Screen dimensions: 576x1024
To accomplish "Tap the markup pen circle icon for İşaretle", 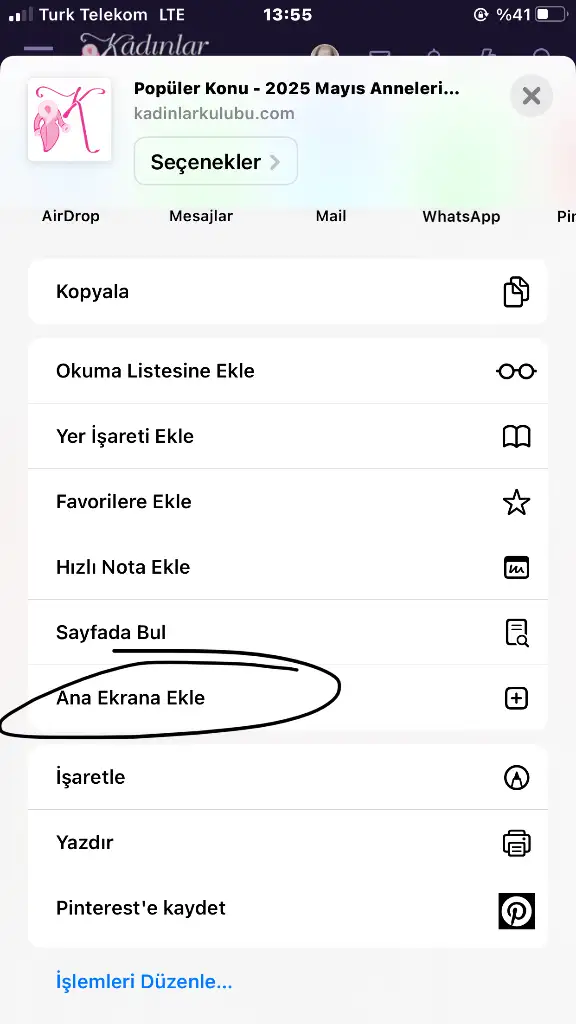I will tap(516, 777).
